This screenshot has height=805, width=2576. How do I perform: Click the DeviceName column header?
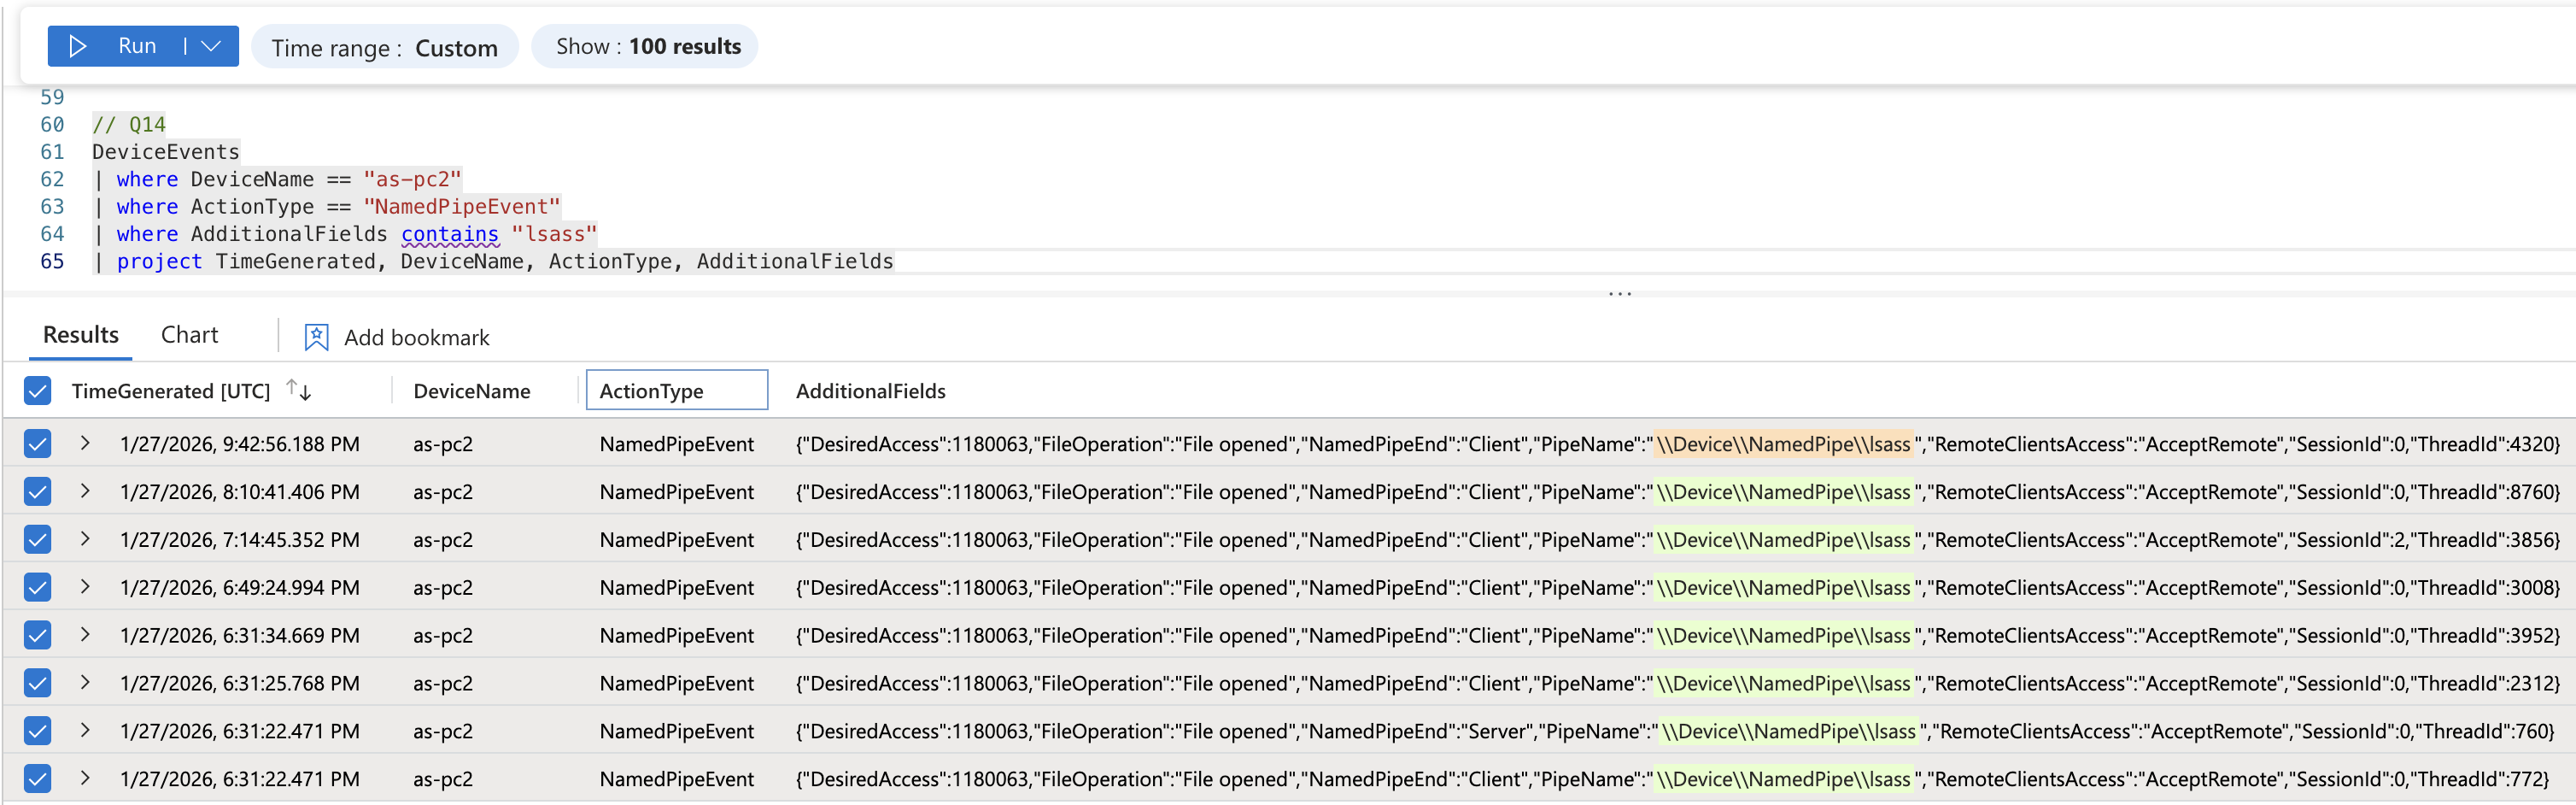471,391
